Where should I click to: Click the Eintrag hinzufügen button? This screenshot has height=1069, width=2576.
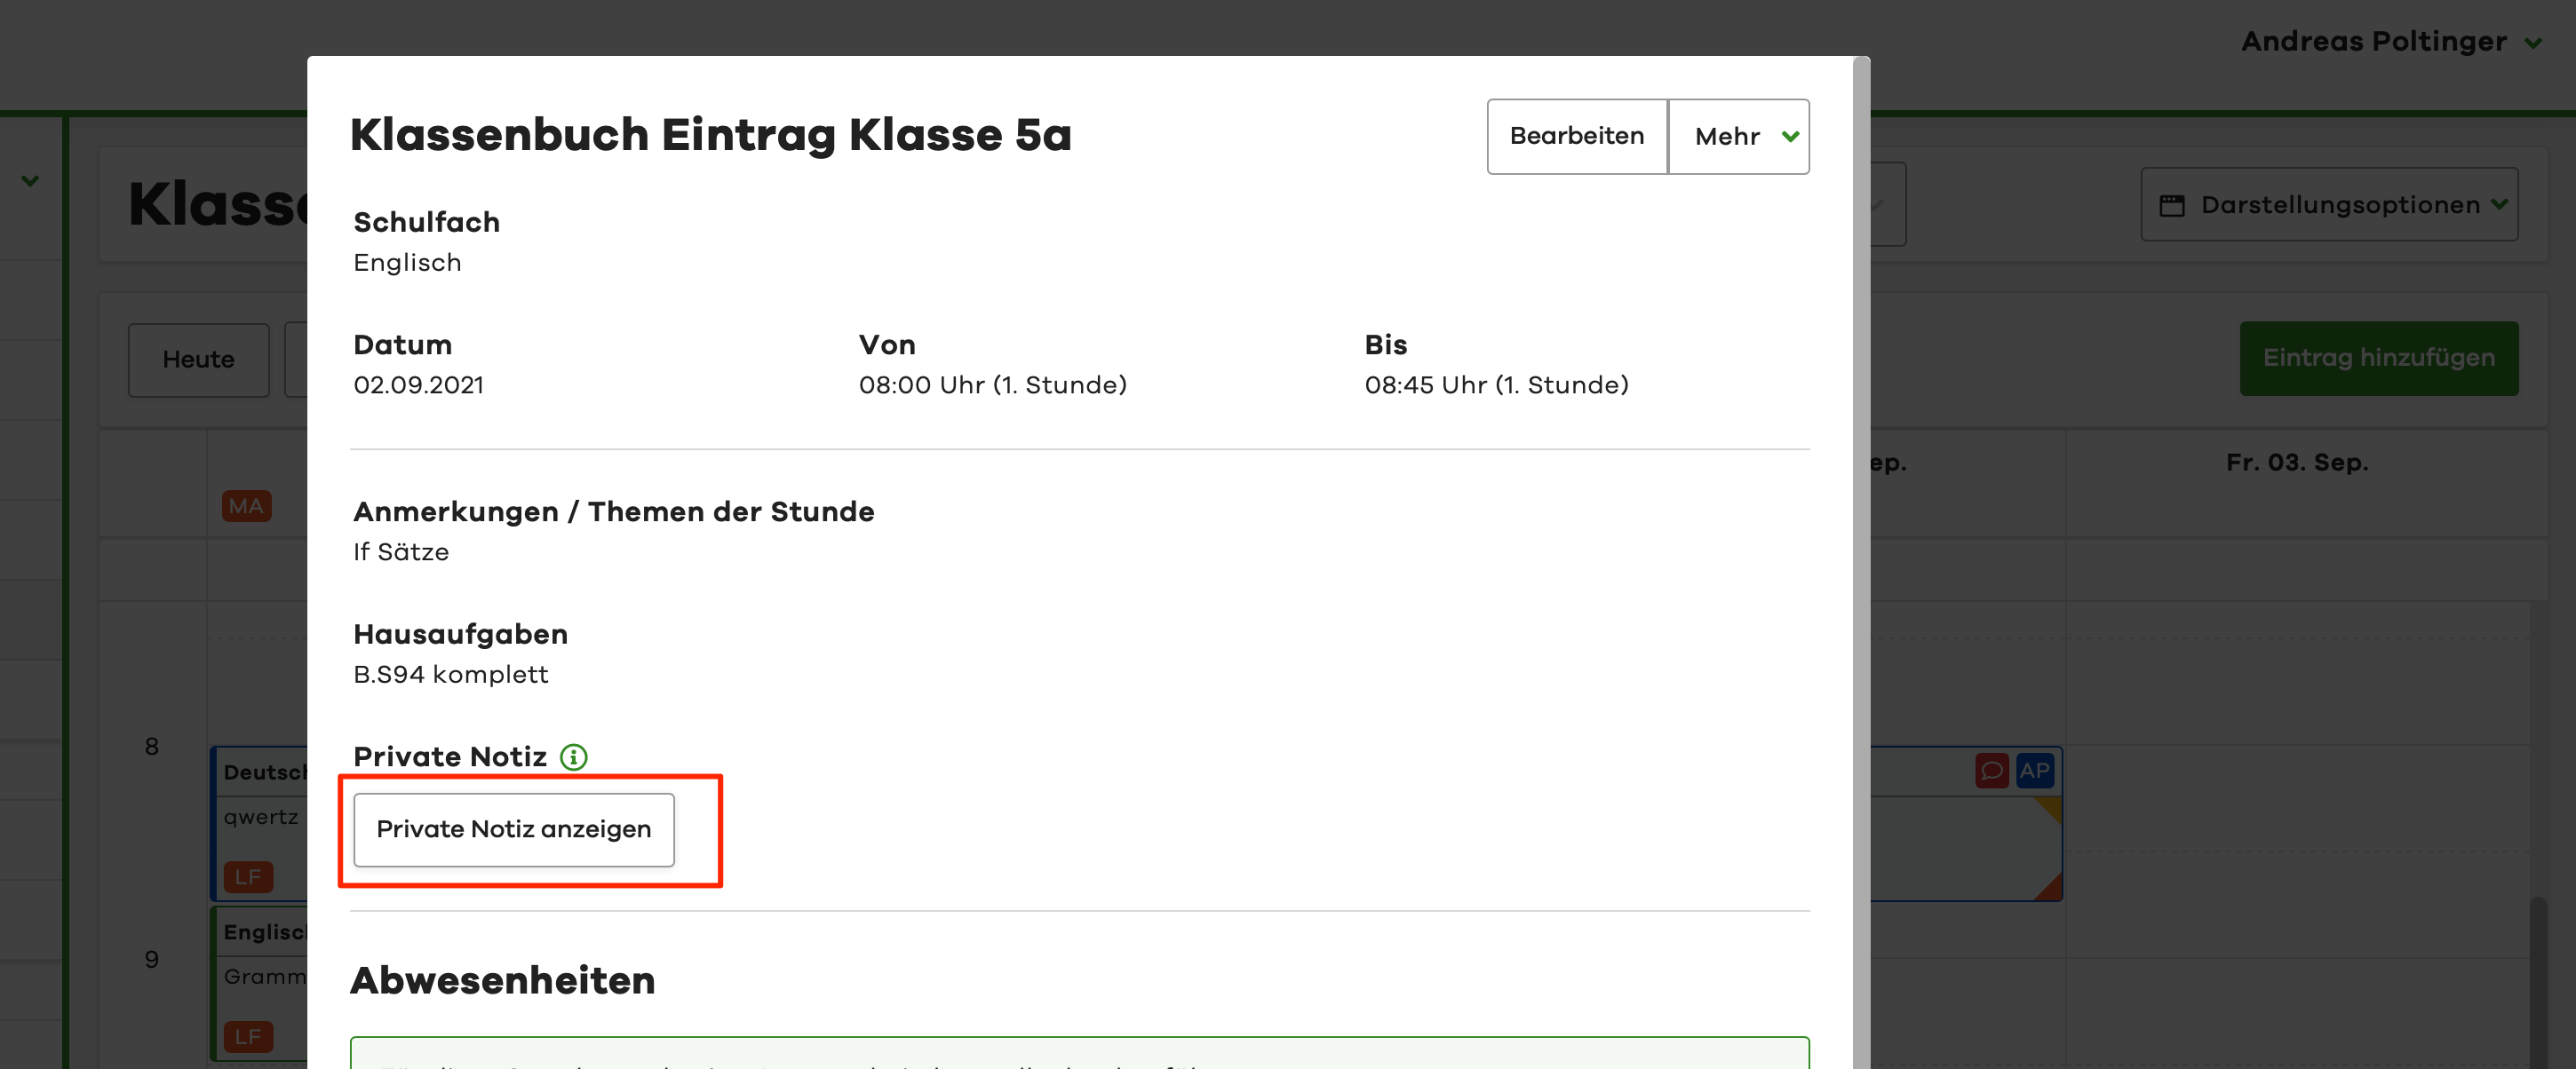pos(2378,358)
